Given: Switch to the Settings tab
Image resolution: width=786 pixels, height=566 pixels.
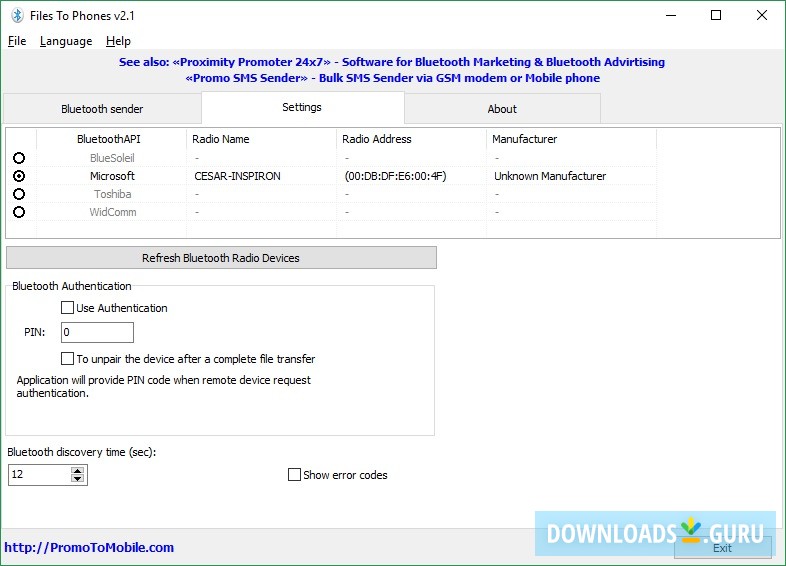Looking at the screenshot, I should pos(302,107).
